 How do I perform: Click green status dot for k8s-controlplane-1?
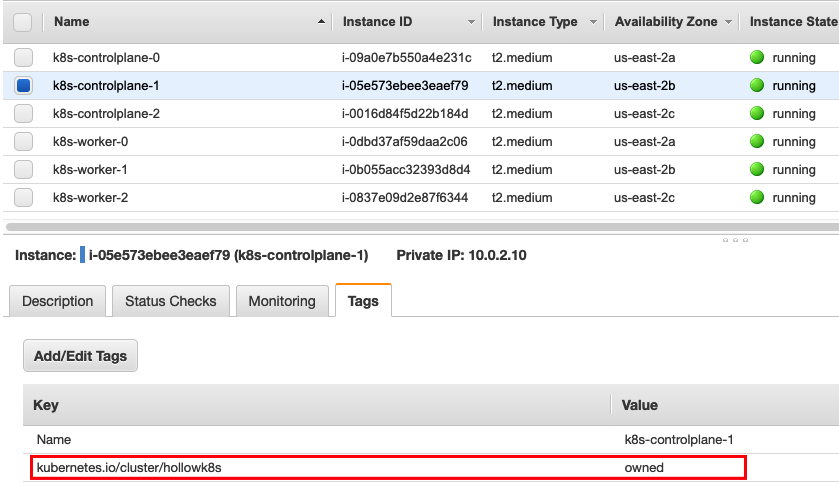(x=757, y=86)
